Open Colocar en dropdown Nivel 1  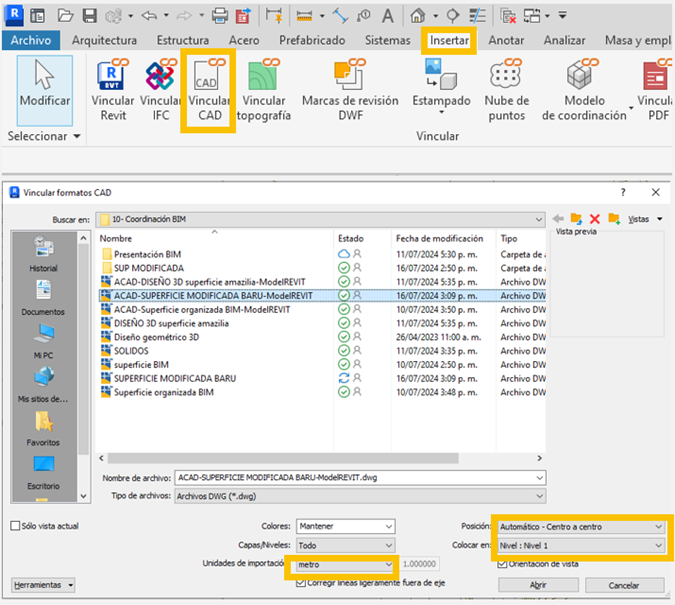tap(581, 546)
